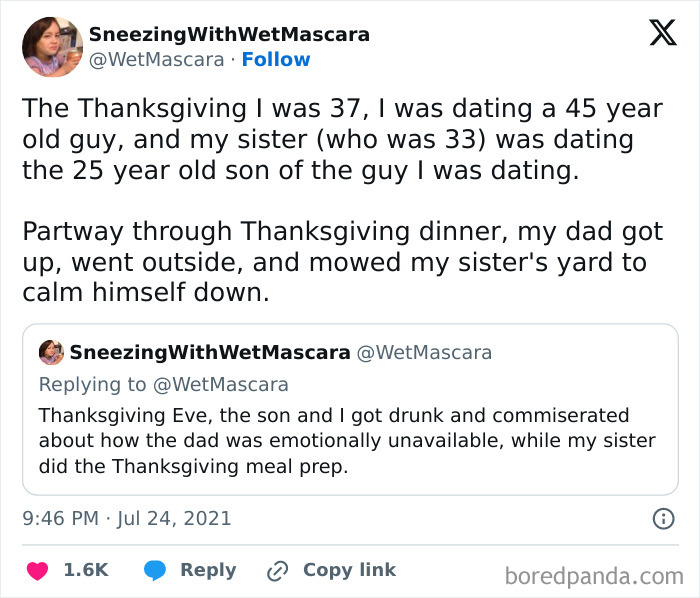Select the Copy link text
The image size is (700, 598).
point(349,570)
